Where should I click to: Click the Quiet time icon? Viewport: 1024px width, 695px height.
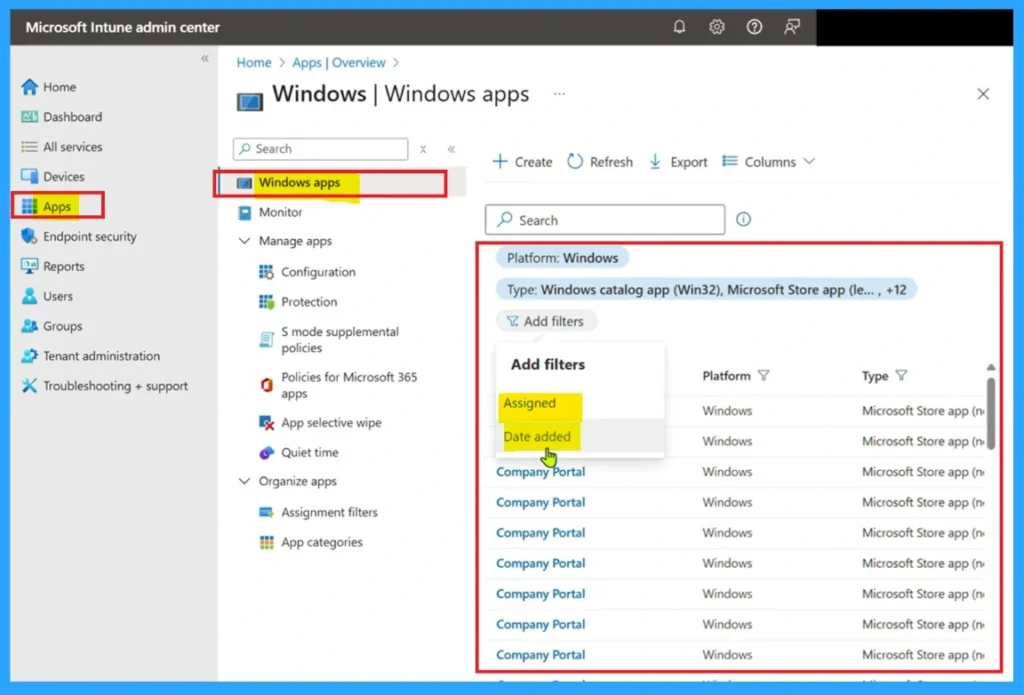click(266, 453)
